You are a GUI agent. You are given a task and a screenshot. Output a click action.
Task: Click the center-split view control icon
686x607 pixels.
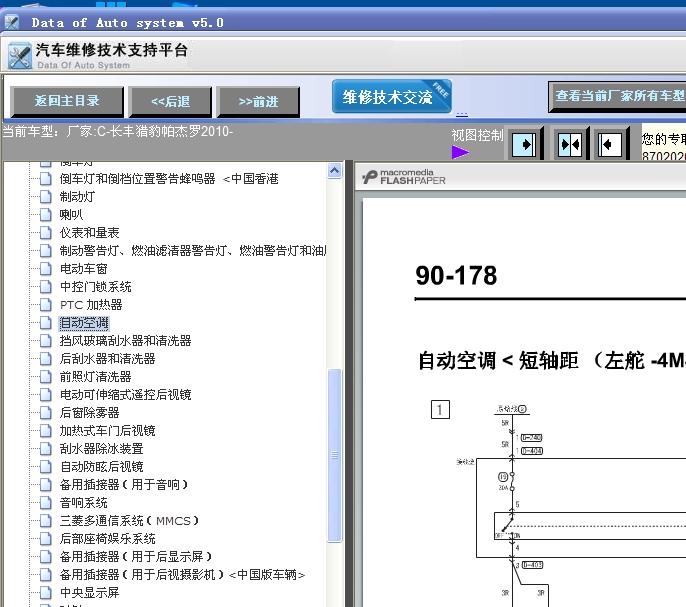[570, 144]
